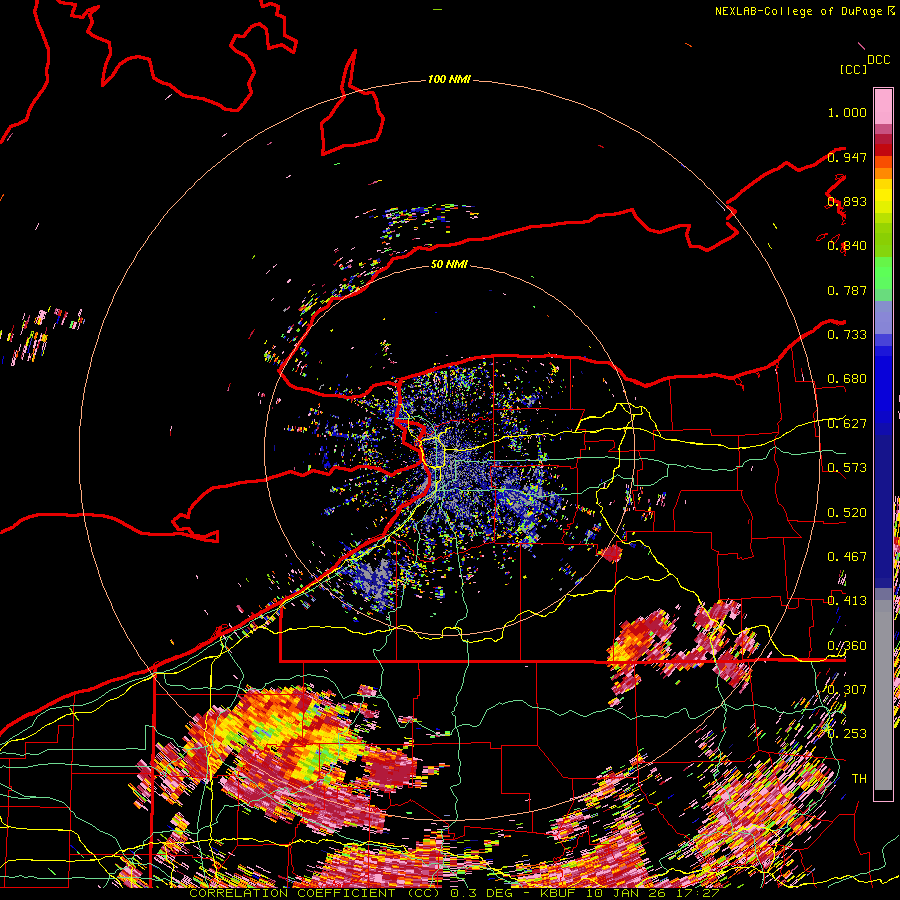Click the 0.733 color bar value
The height and width of the screenshot is (900, 900).
pos(847,335)
